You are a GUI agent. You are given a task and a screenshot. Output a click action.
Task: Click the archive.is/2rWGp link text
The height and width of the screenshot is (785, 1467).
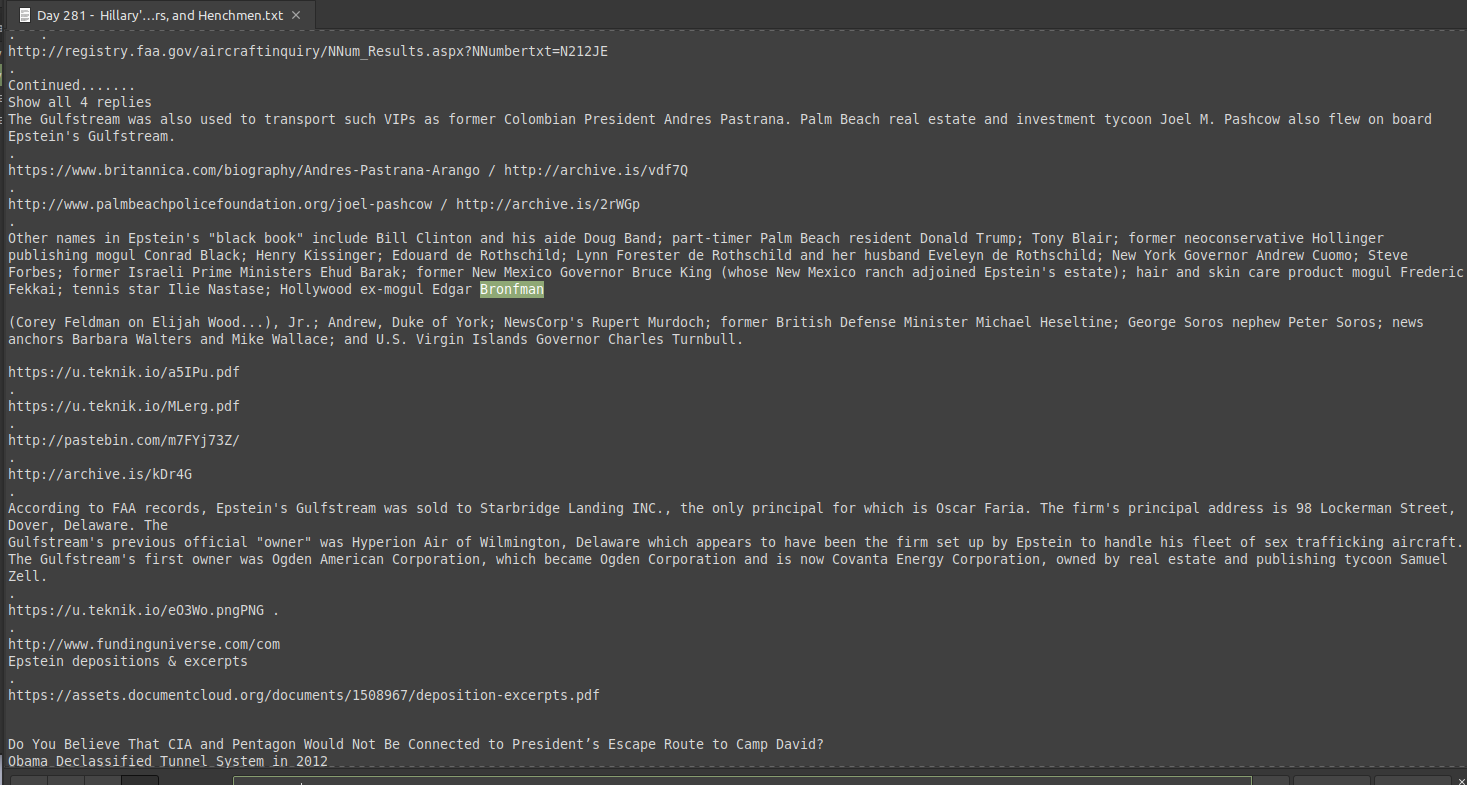(548, 204)
